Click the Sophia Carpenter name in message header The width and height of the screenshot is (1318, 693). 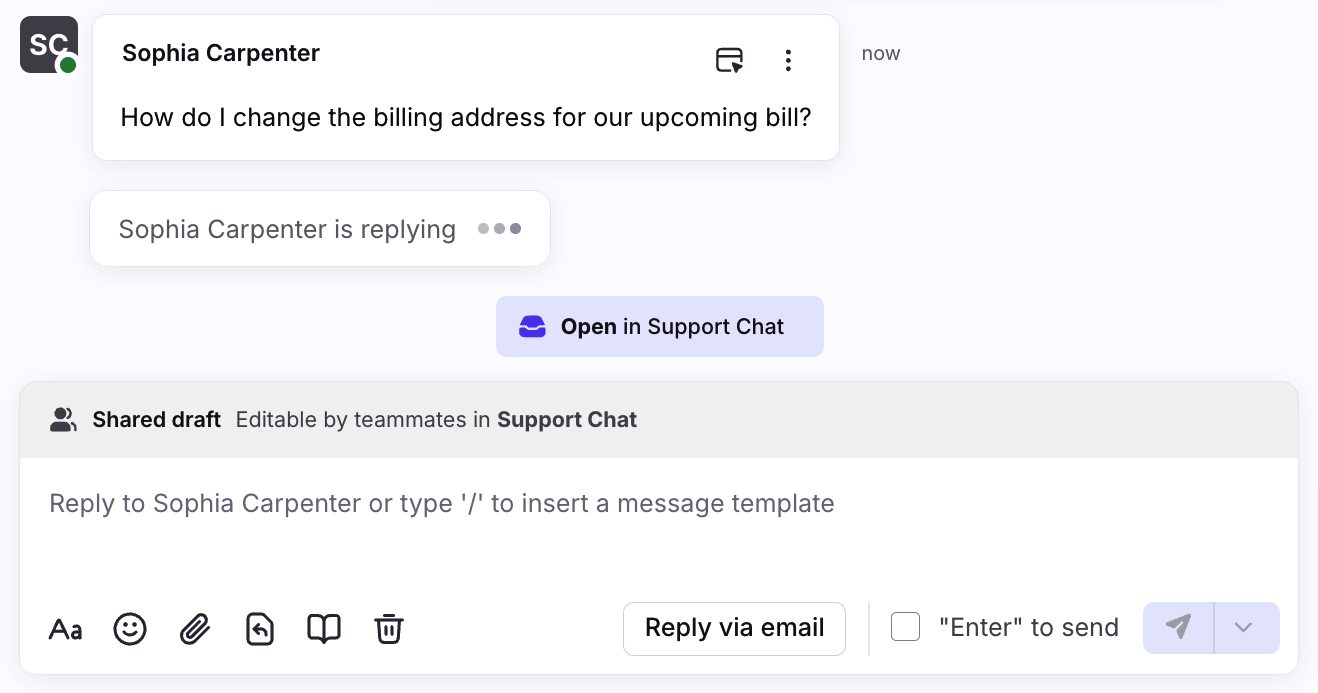click(221, 53)
